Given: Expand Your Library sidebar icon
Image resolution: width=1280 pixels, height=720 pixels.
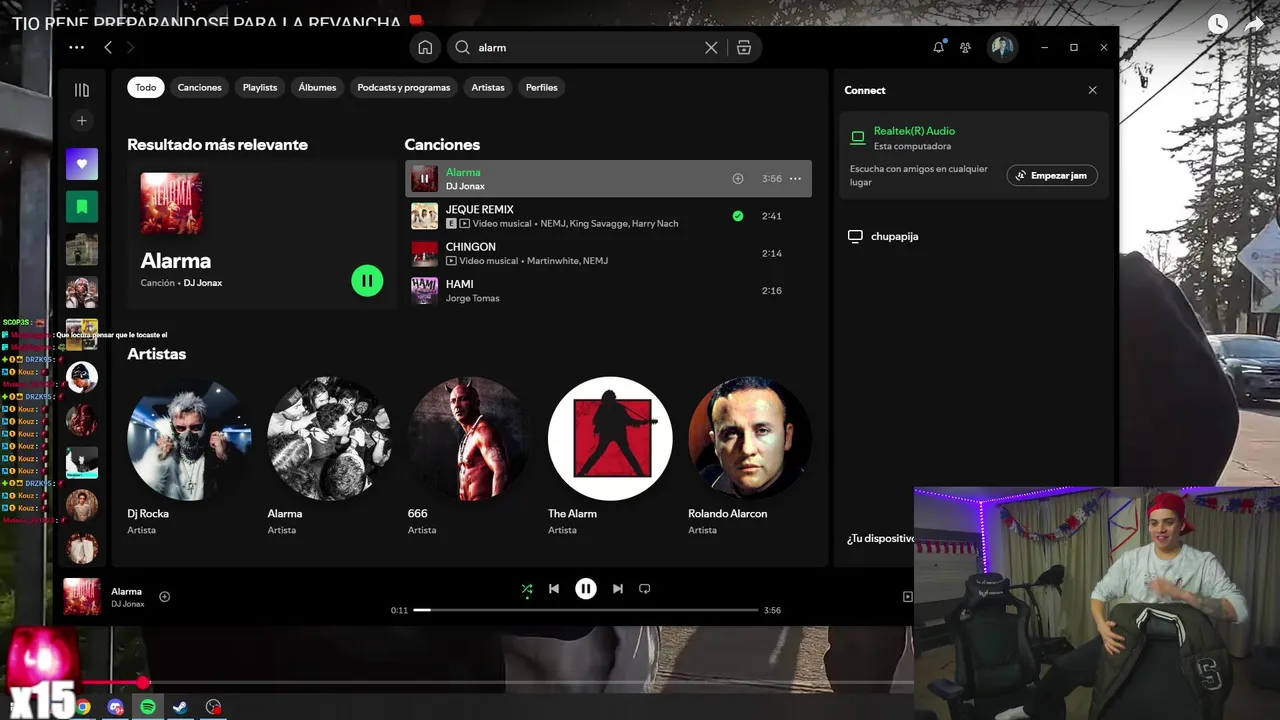Looking at the screenshot, I should click(x=82, y=90).
